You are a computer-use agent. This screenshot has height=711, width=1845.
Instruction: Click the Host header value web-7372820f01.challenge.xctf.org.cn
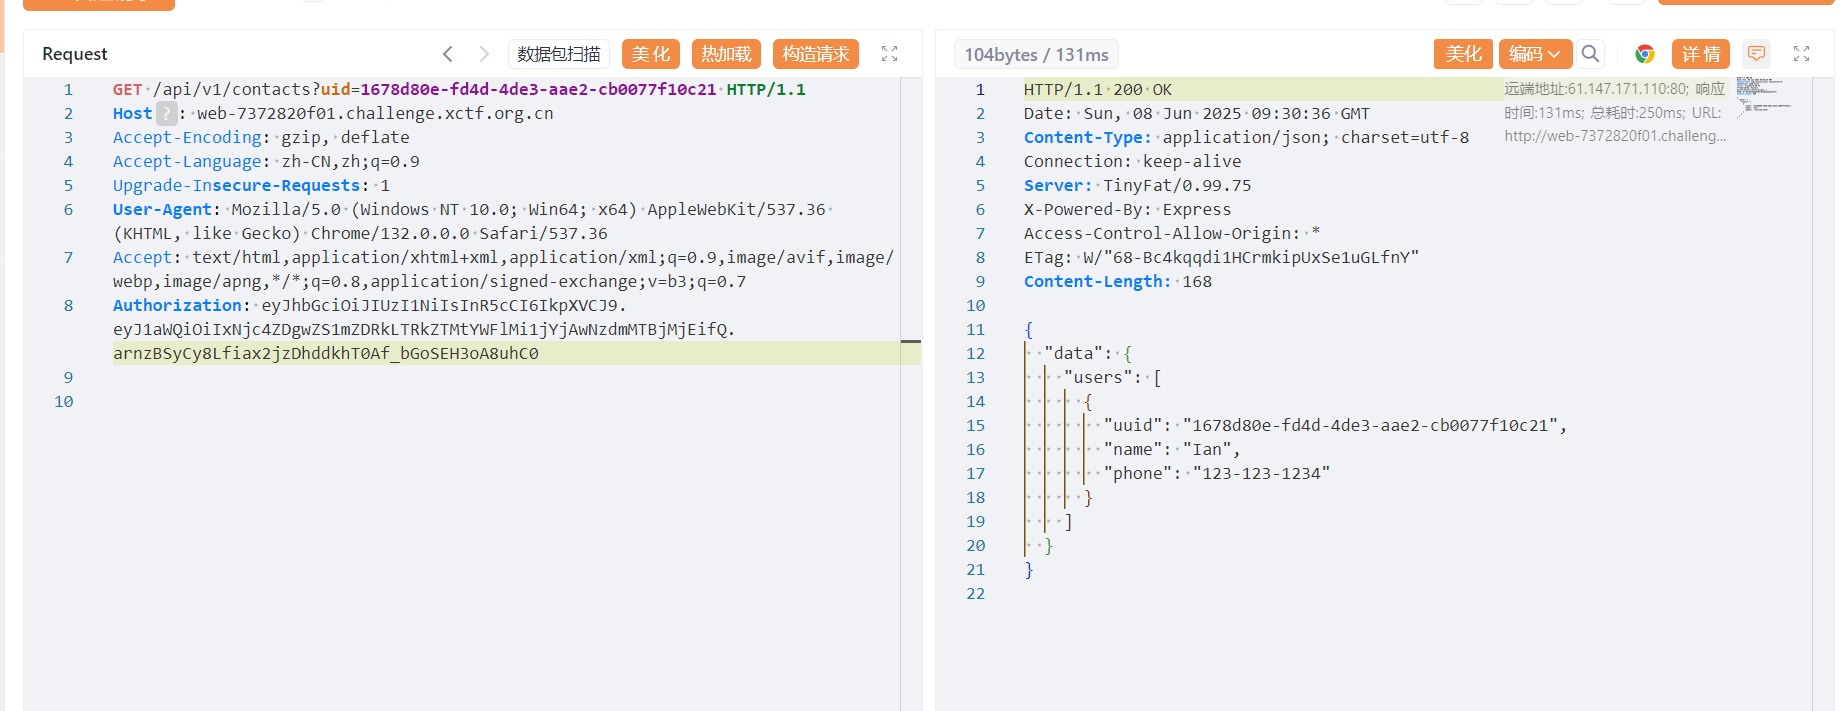[375, 113]
